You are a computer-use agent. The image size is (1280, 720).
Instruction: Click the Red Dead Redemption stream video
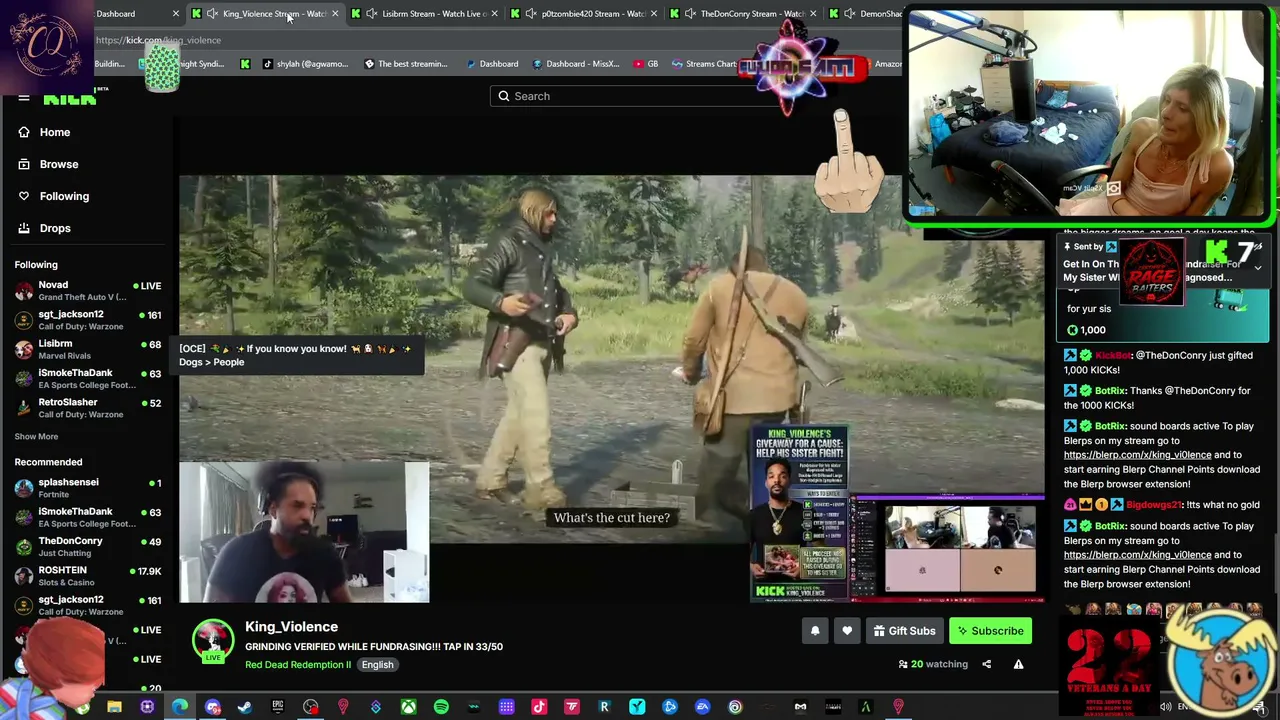(612, 389)
